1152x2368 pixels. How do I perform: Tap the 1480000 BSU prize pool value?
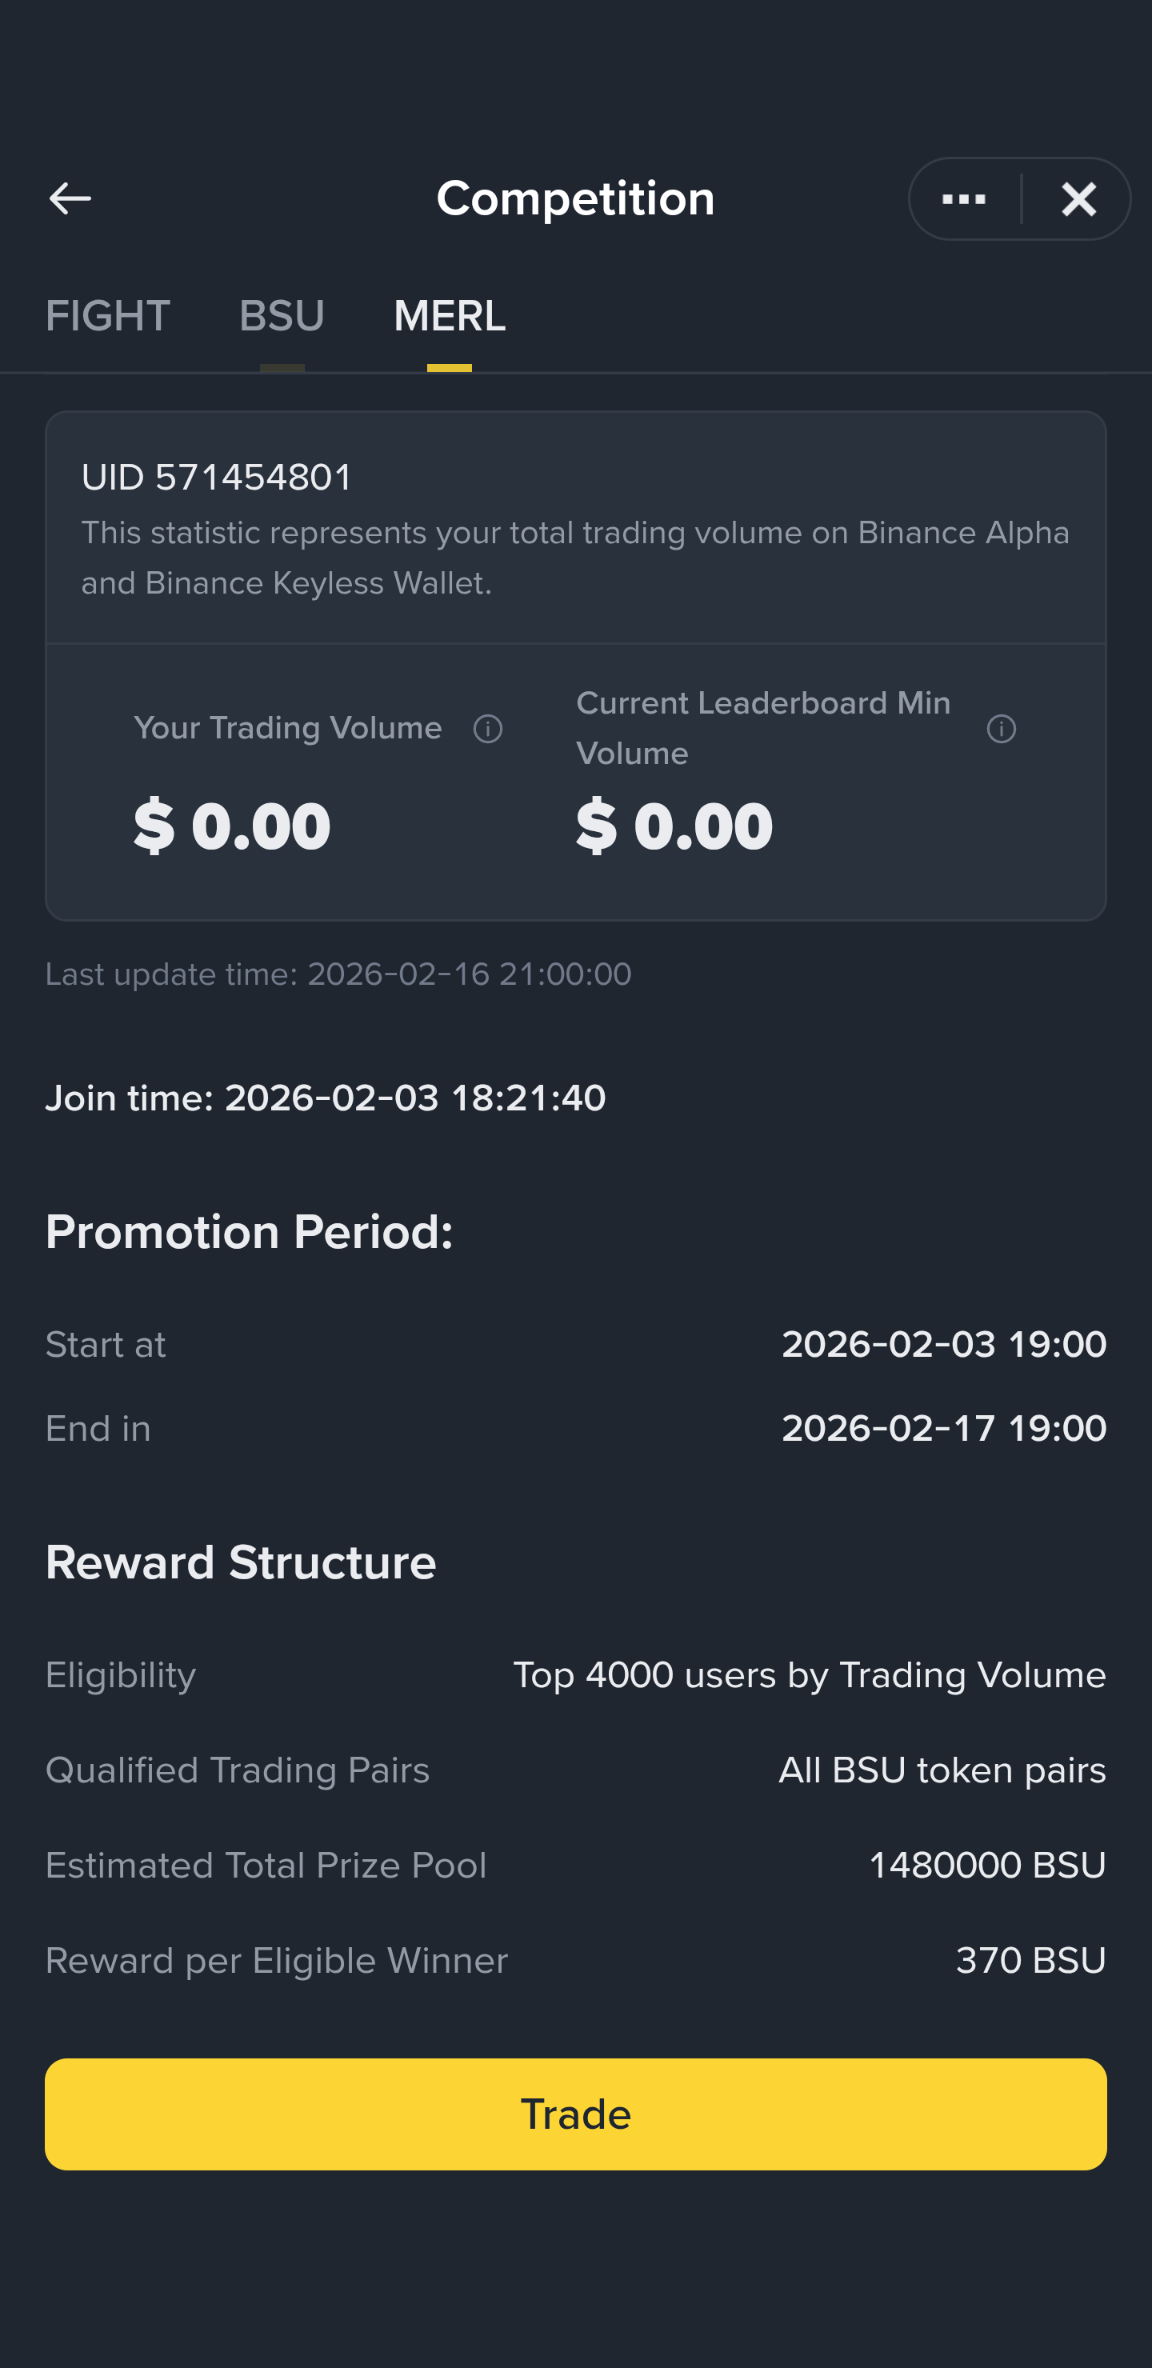(988, 1866)
